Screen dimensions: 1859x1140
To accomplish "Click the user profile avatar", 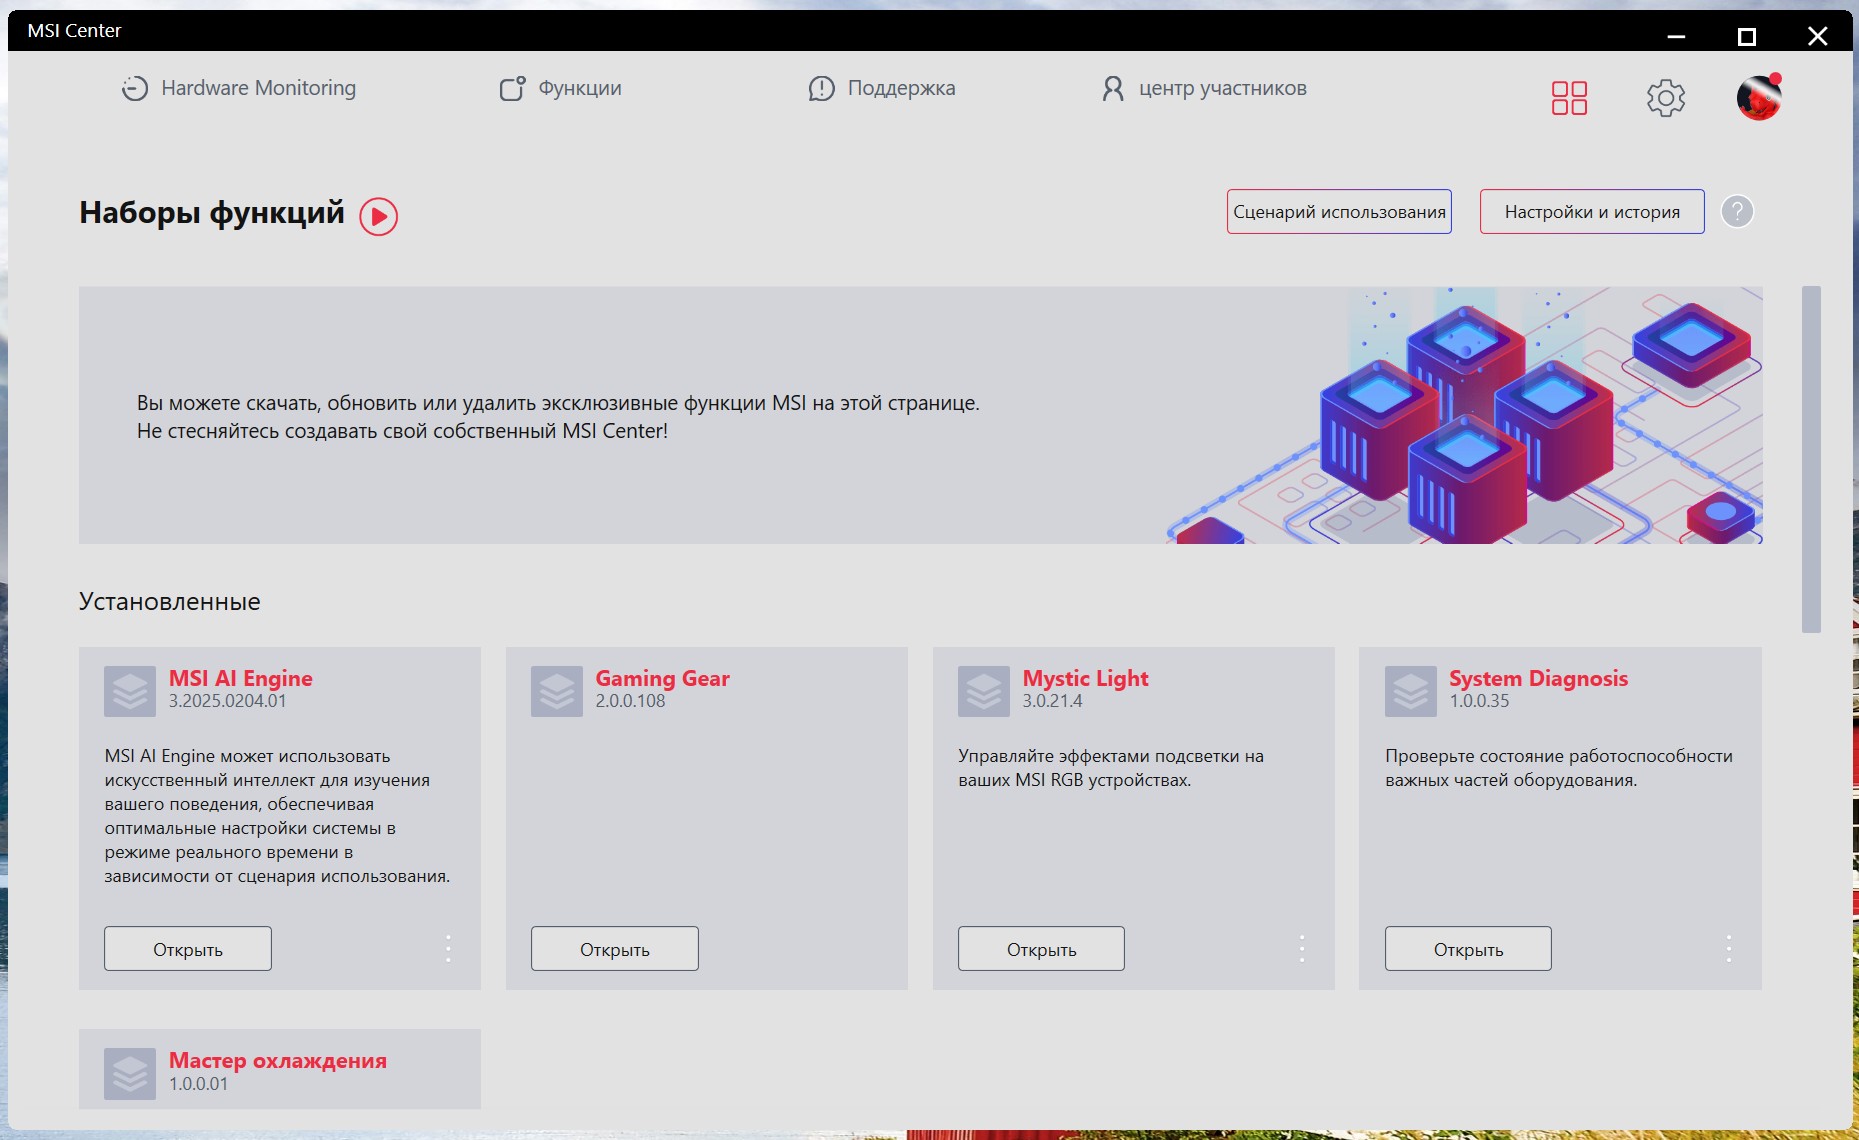I will tap(1759, 97).
